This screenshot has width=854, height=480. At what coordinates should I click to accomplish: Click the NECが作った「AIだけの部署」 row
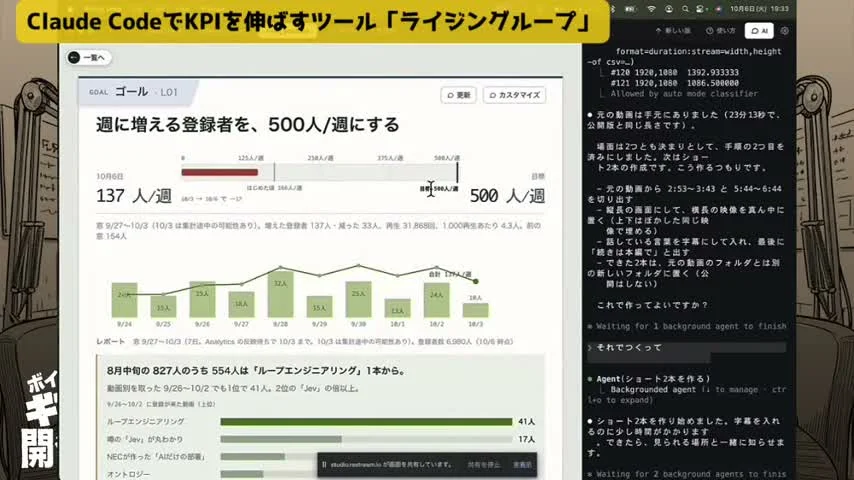click(212, 457)
